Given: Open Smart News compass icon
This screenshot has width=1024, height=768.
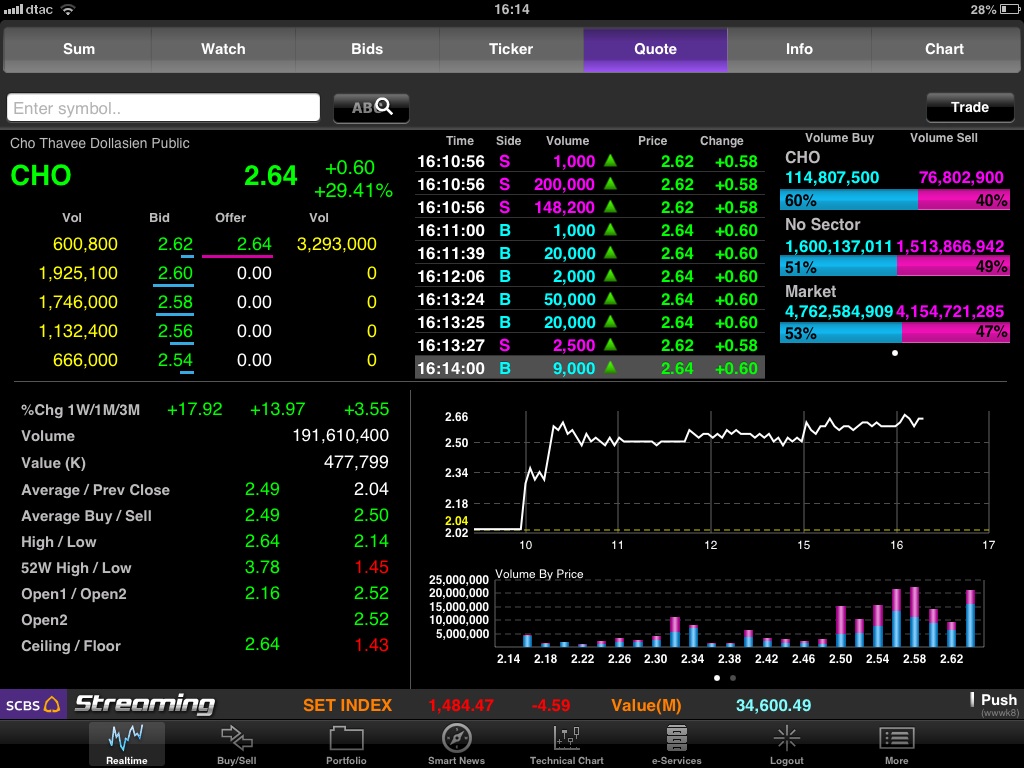Looking at the screenshot, I should pyautogui.click(x=456, y=743).
